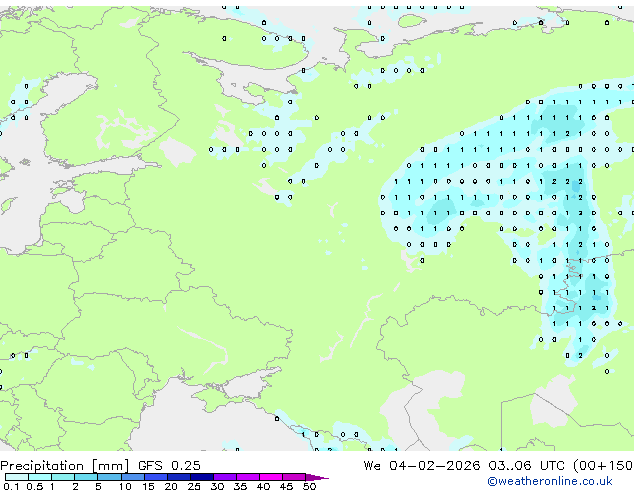
Task: Click the 20–25 mm dark blue swatch
Action: [x=178, y=477]
